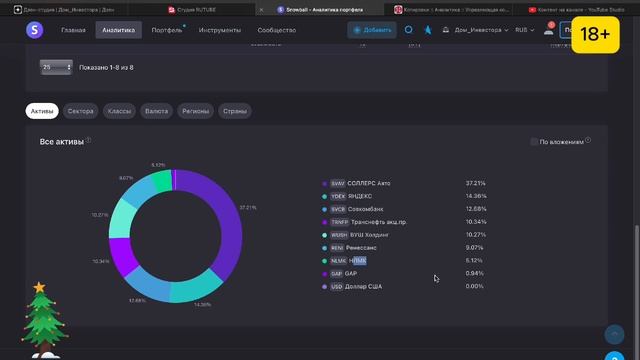This screenshot has height=360, width=640.
Task: Click the large purple 37.21% donut segment
Action: pyautogui.click(x=229, y=222)
